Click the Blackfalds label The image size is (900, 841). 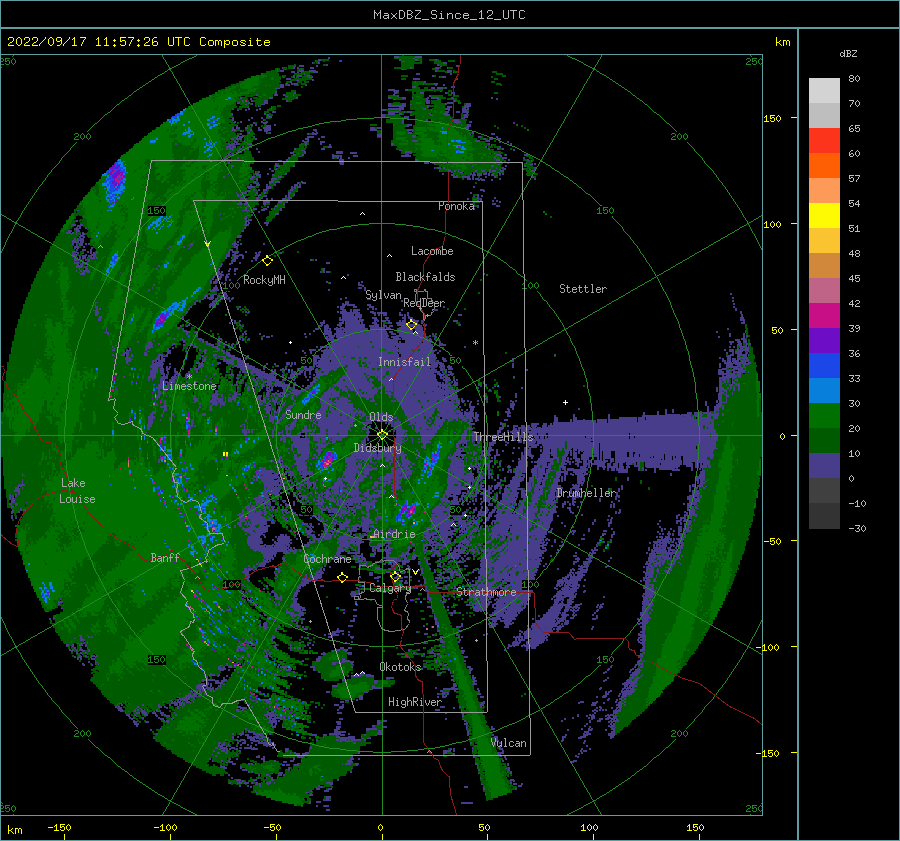click(425, 277)
